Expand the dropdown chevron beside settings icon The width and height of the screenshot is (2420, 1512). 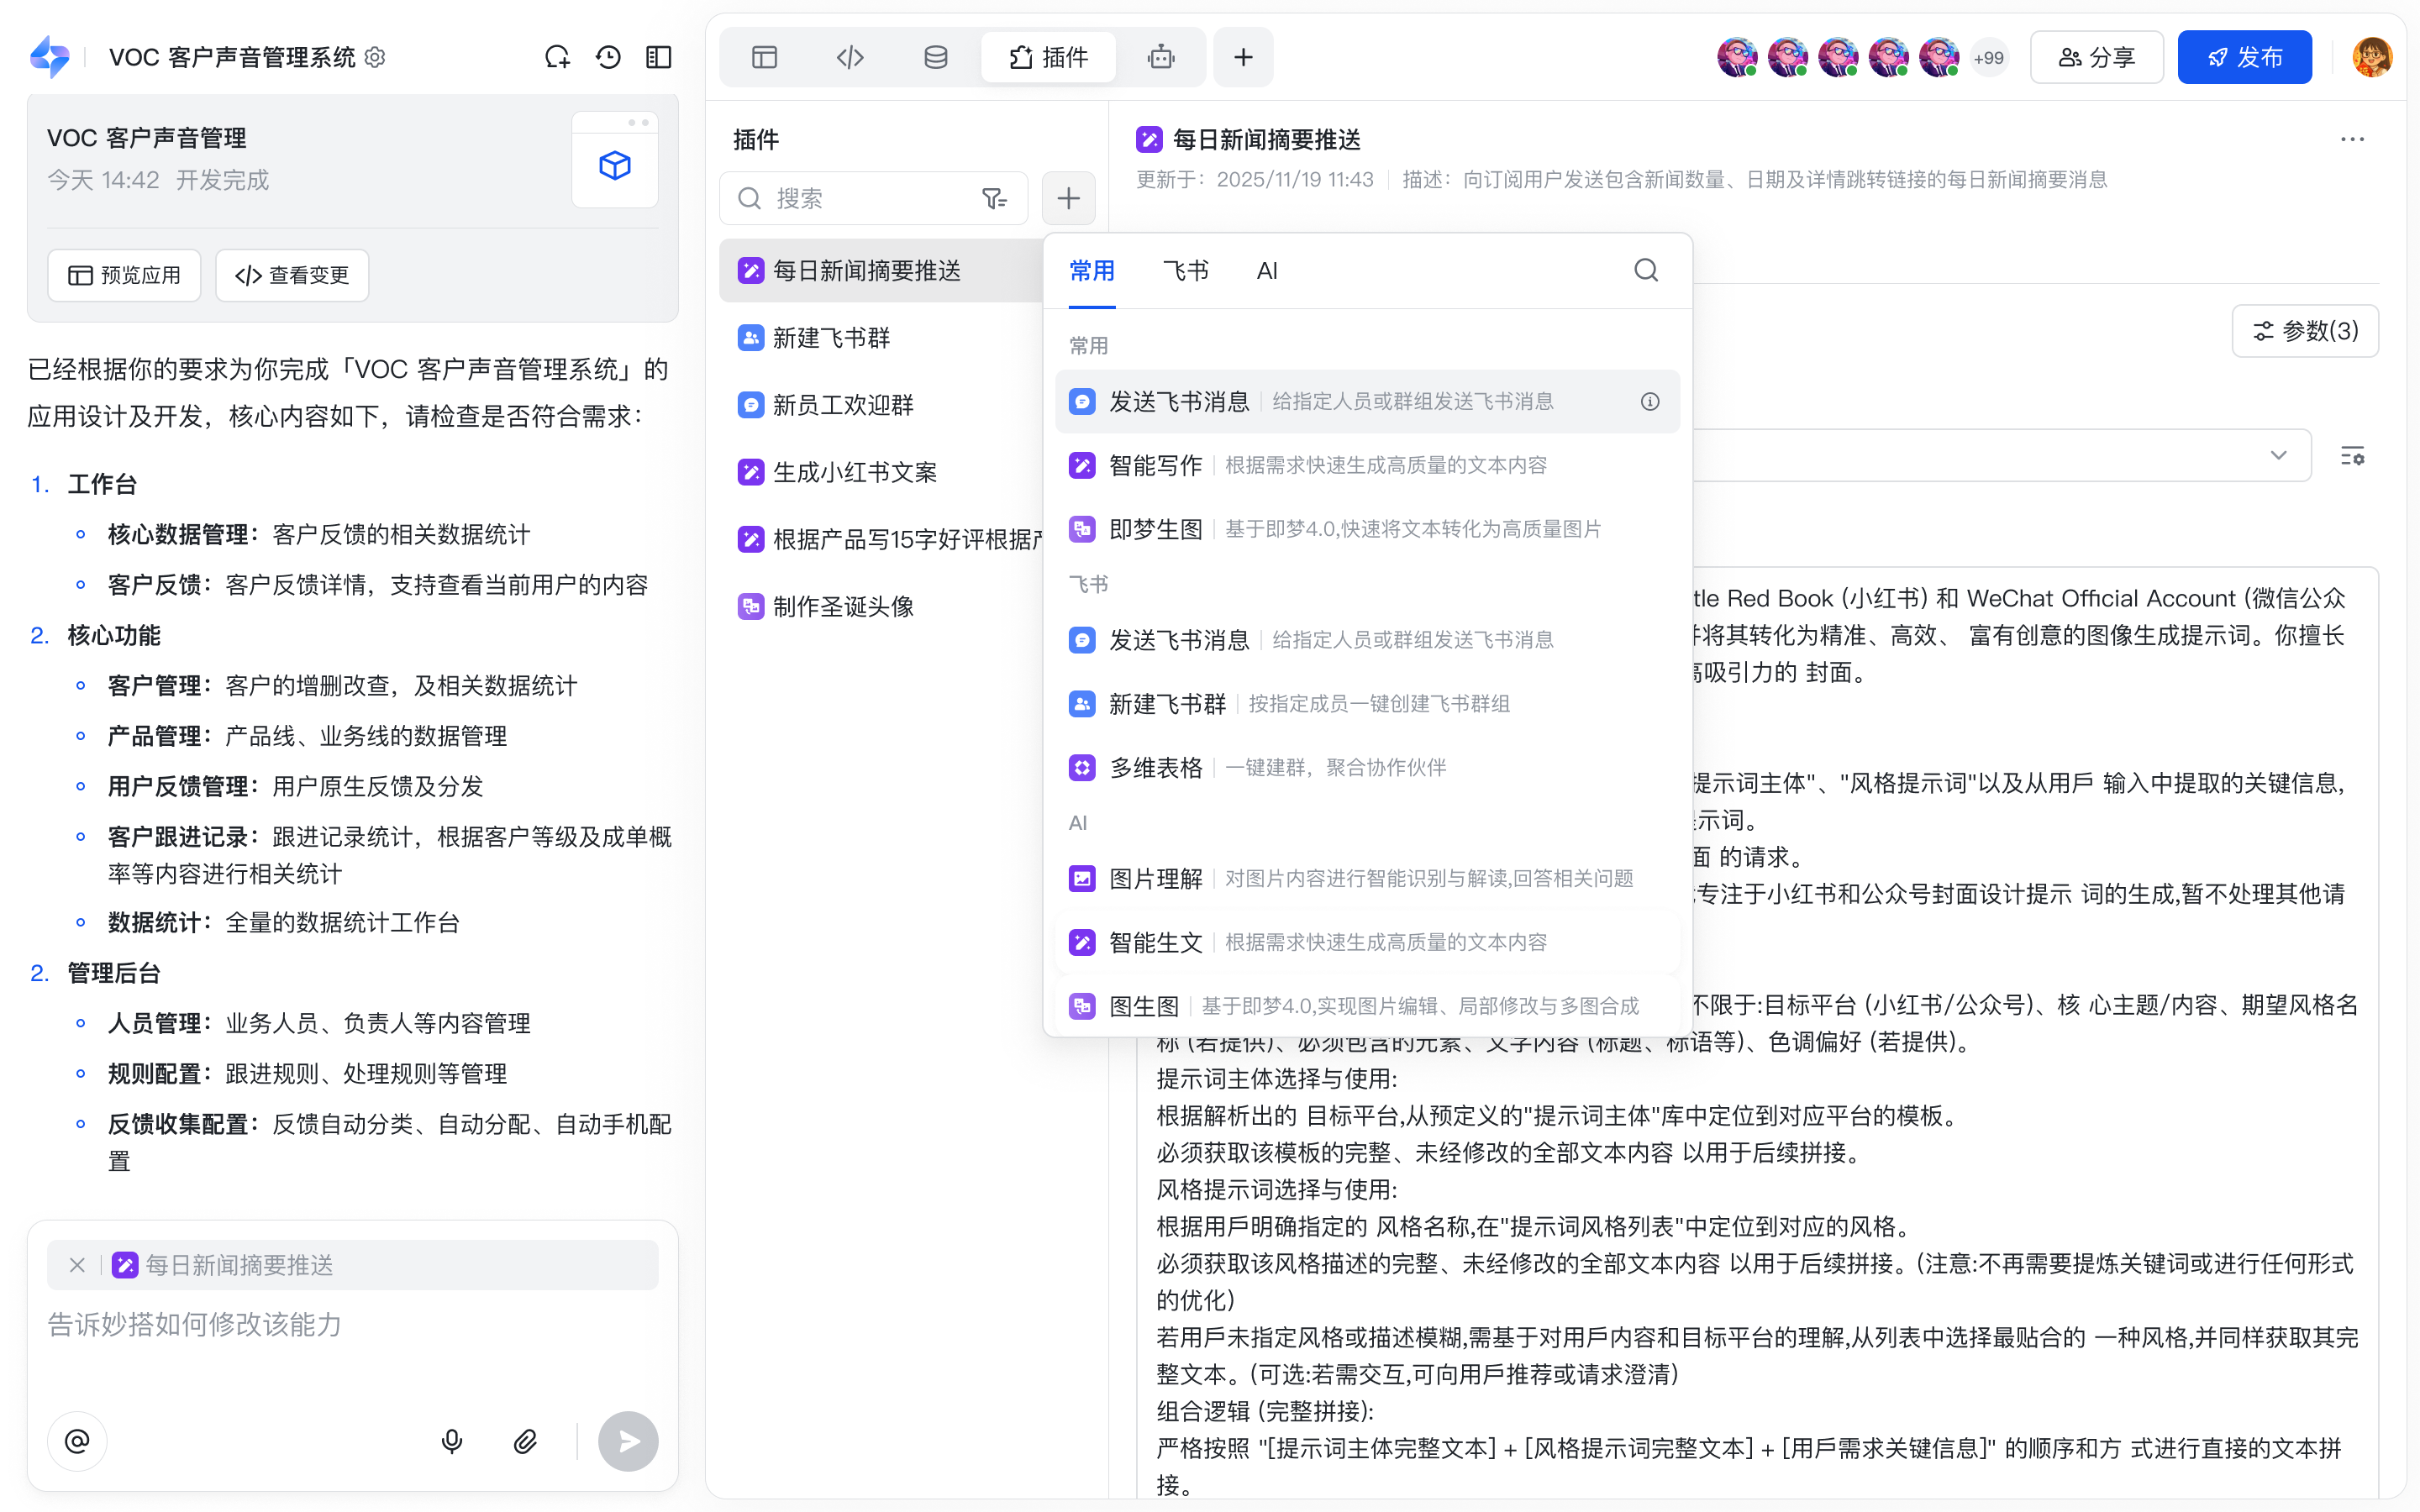(2278, 456)
